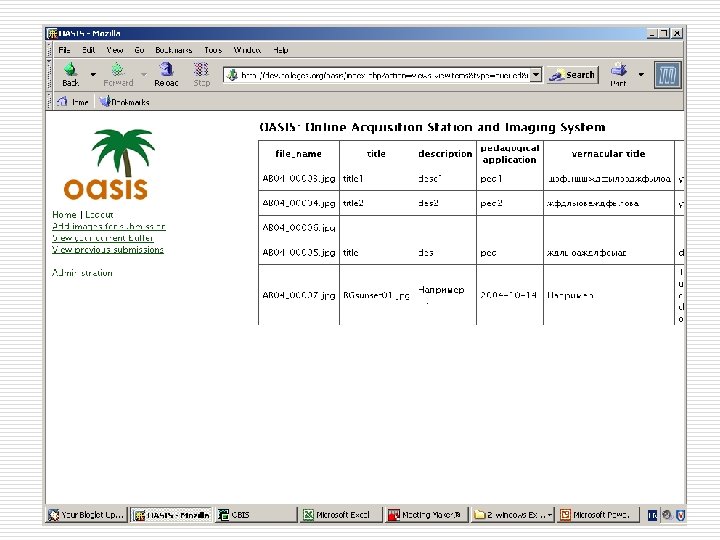The width and height of the screenshot is (720, 540).
Task: Select the AB04_00004.jpg file name cell
Action: click(299, 203)
